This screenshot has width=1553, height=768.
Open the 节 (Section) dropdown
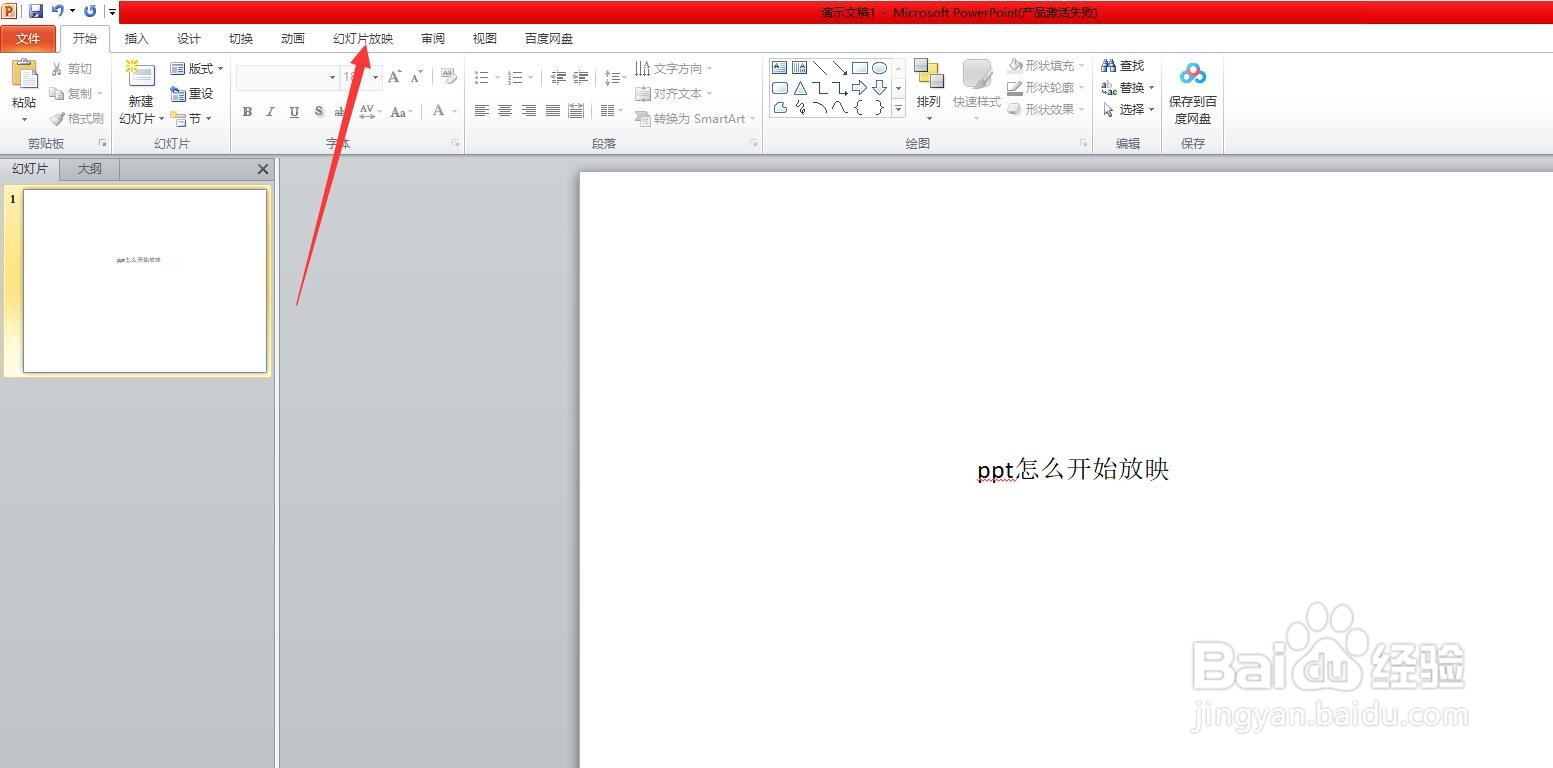[x=191, y=118]
